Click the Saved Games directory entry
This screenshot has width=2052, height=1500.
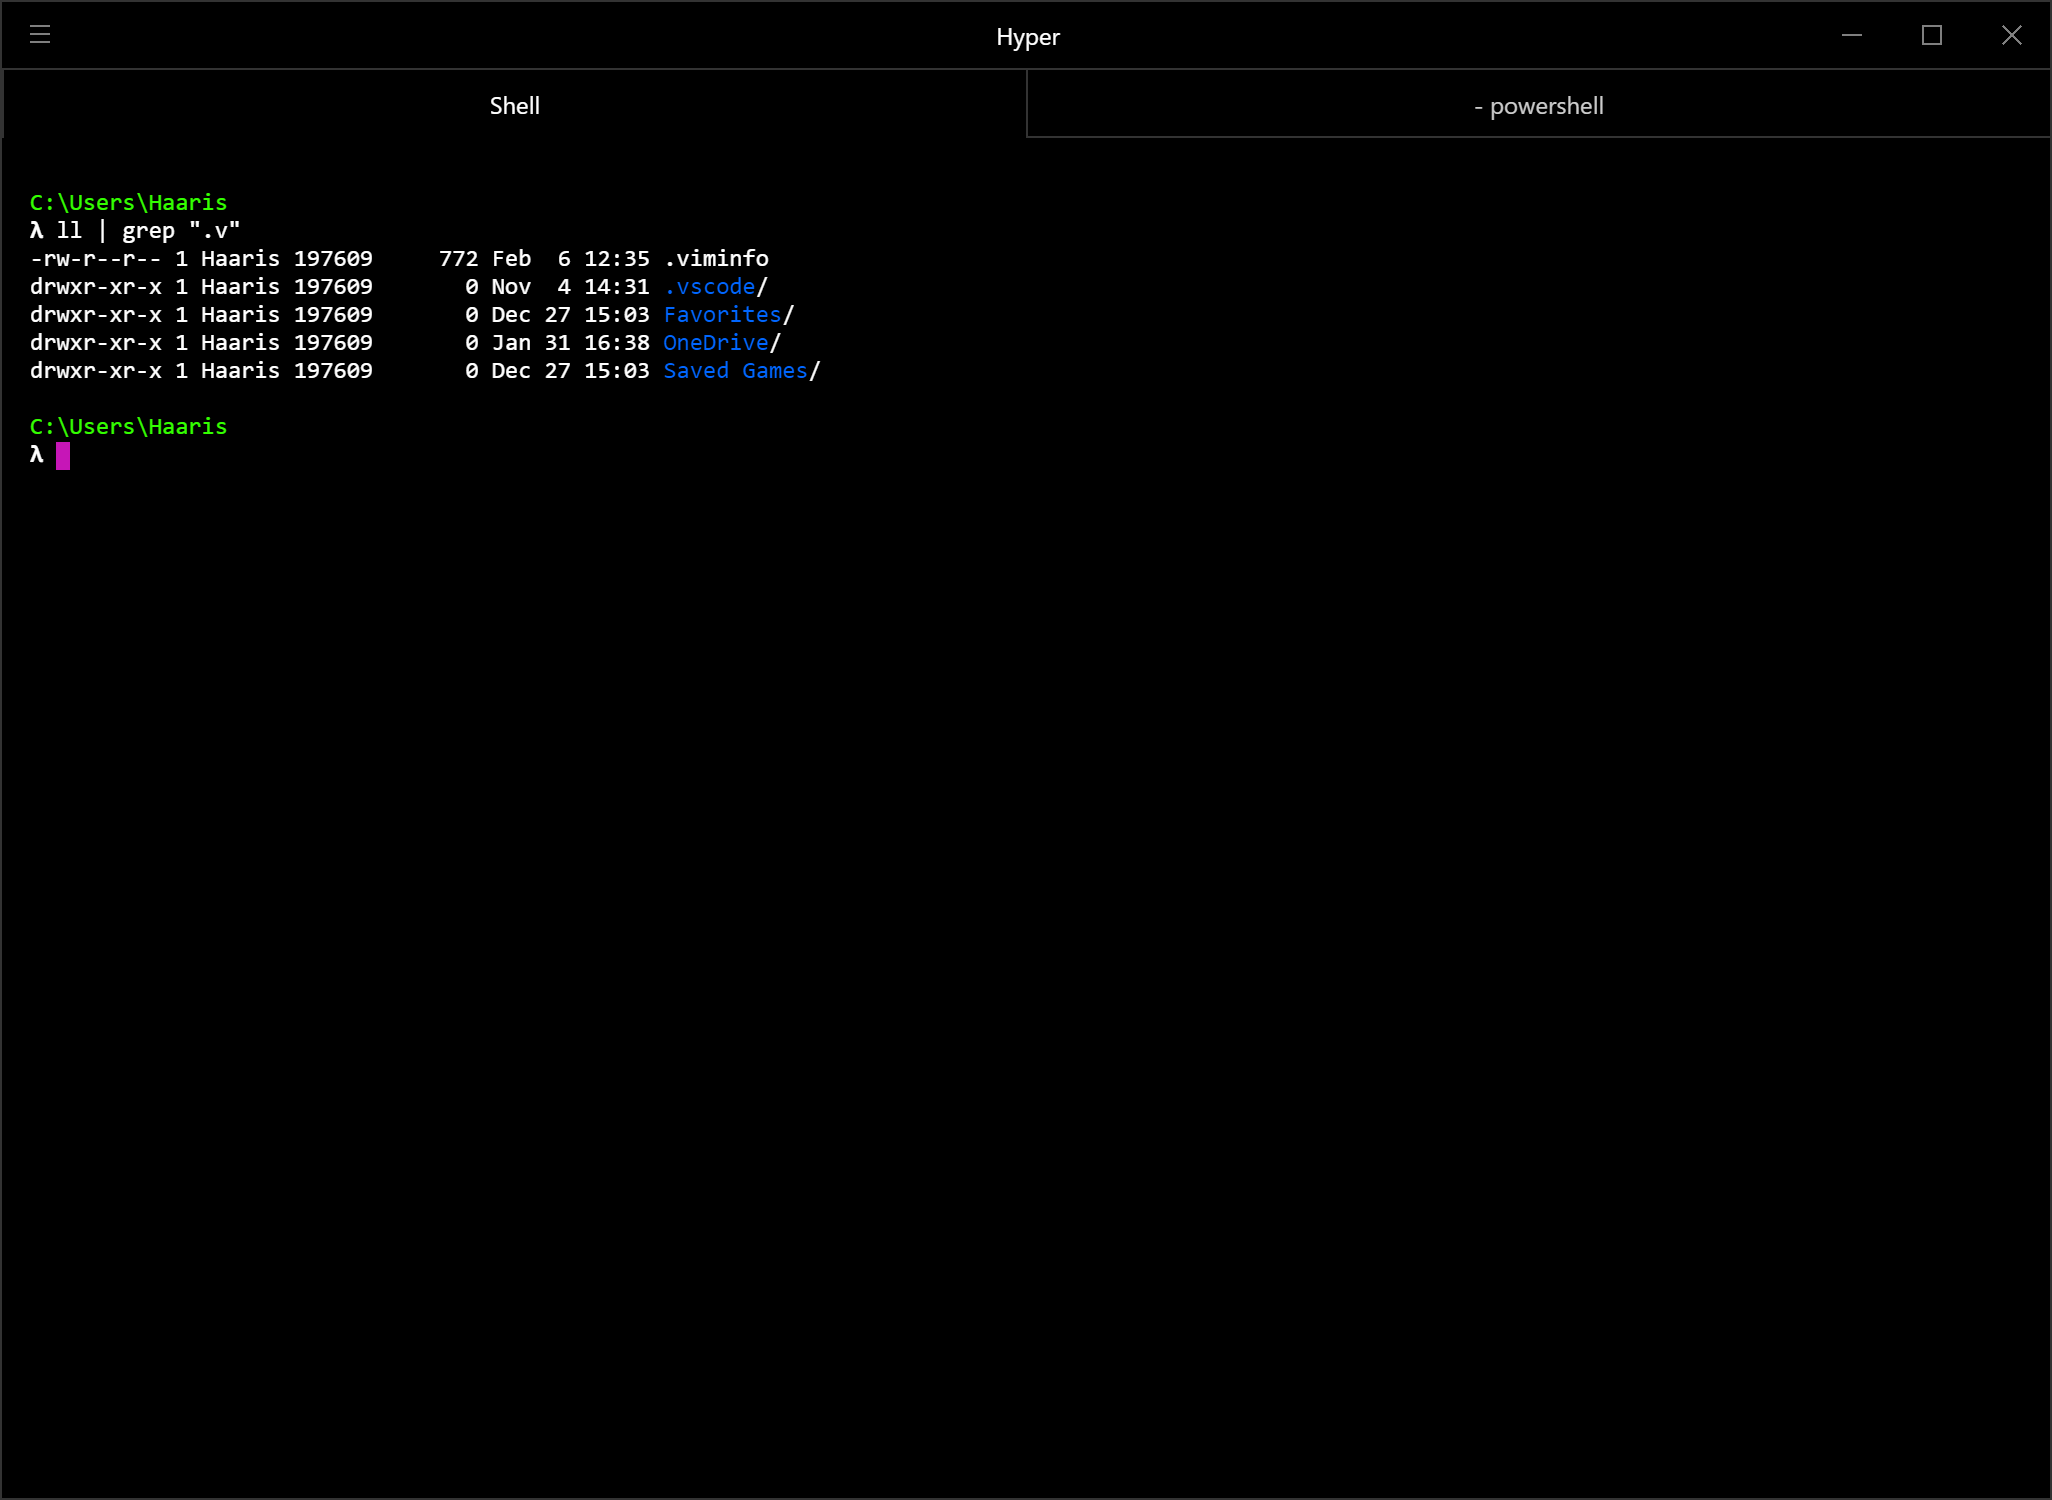tap(735, 371)
